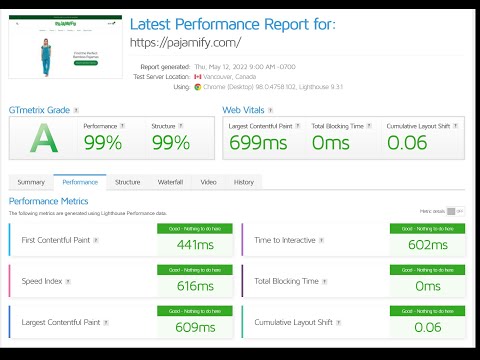
Task: Show help for Total Blocking Time web vital
Action: 369,126
